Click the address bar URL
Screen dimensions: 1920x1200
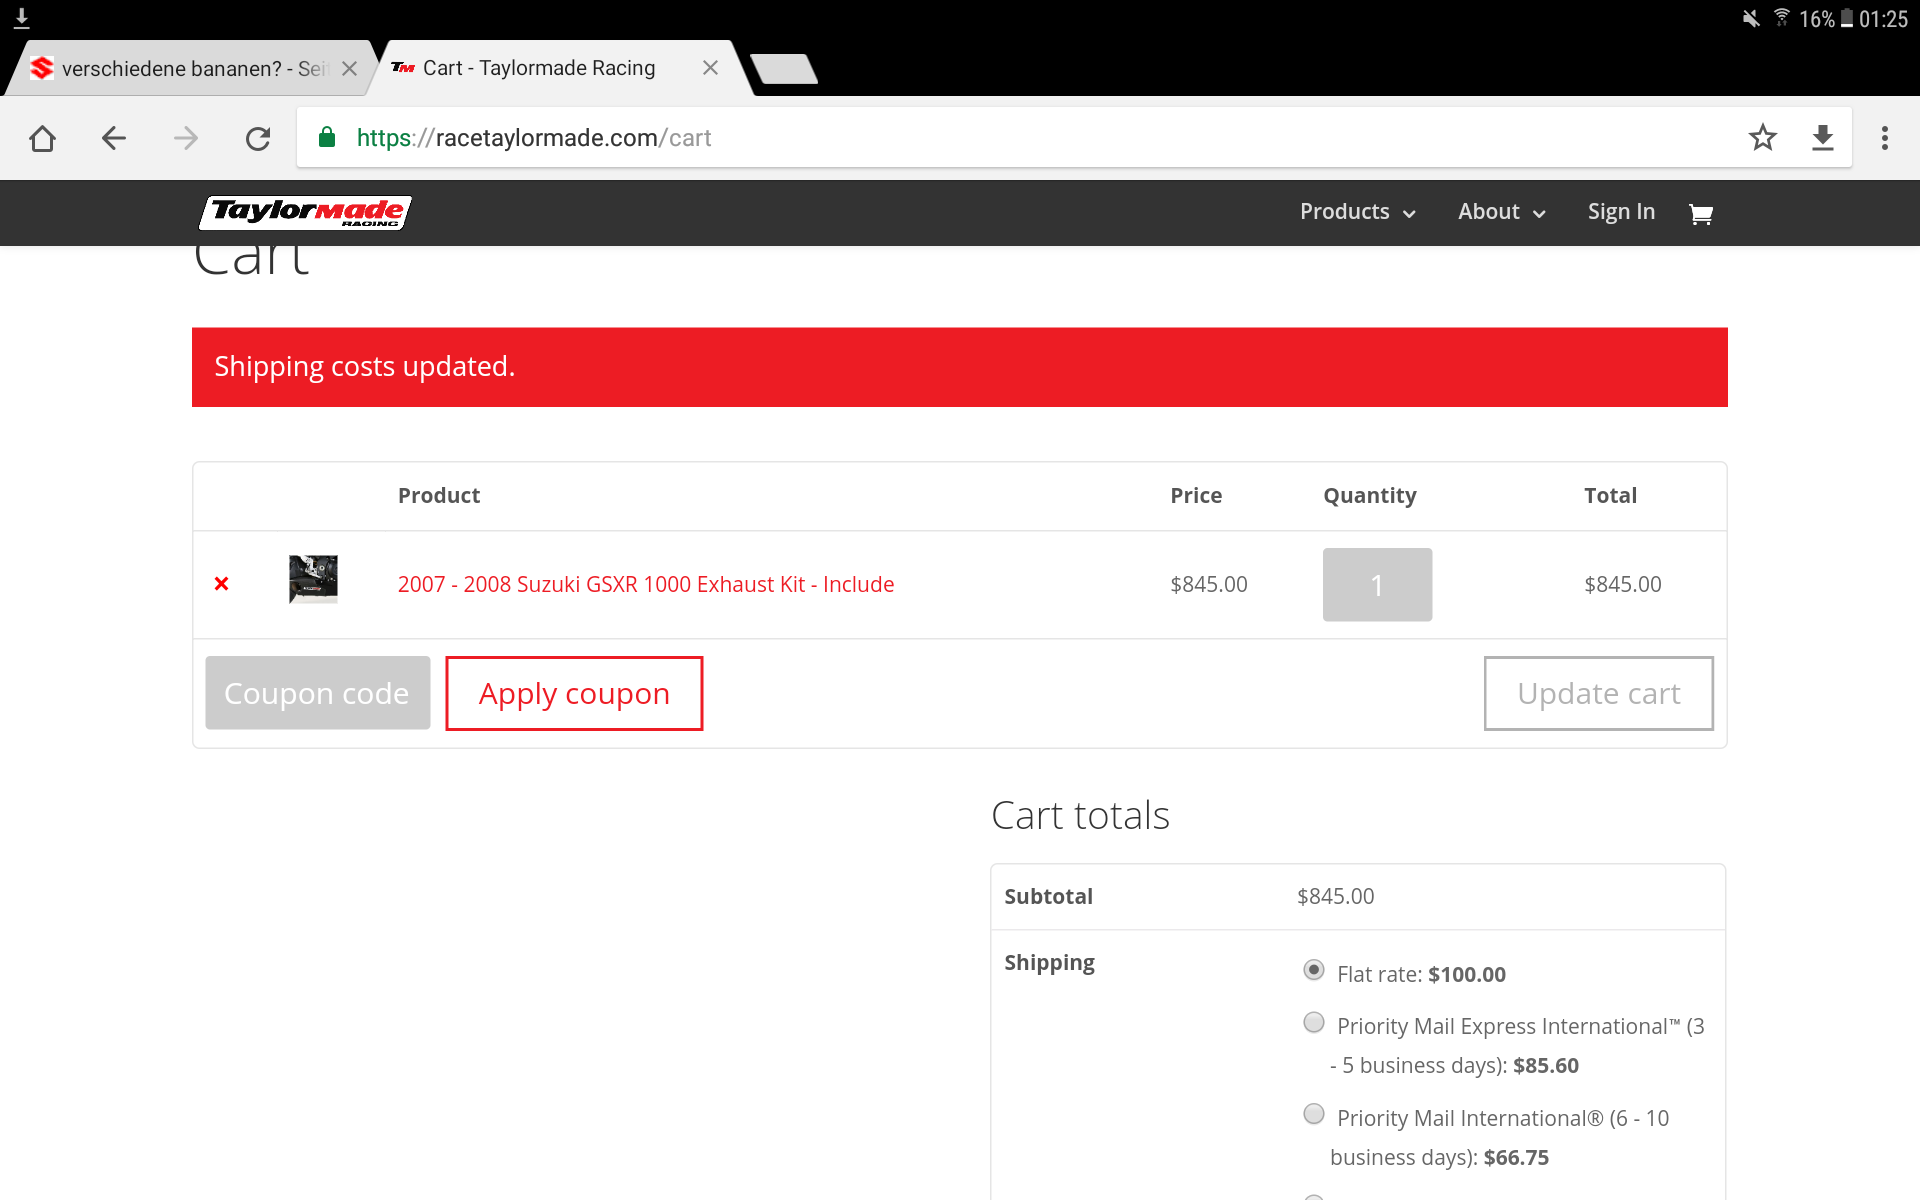pos(534,138)
